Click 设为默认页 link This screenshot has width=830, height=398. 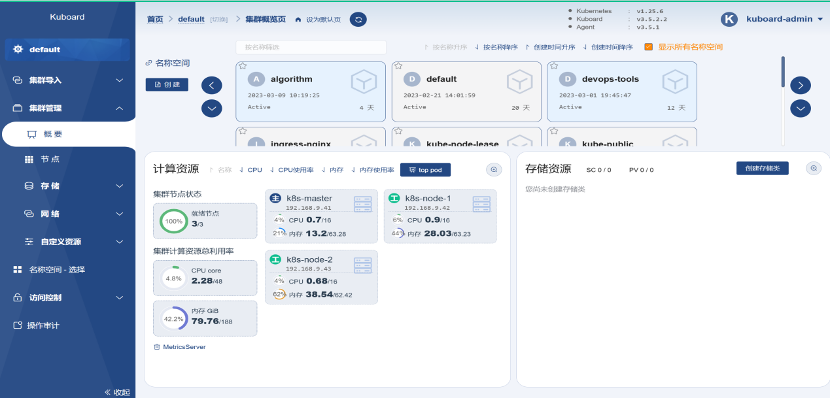(x=323, y=20)
